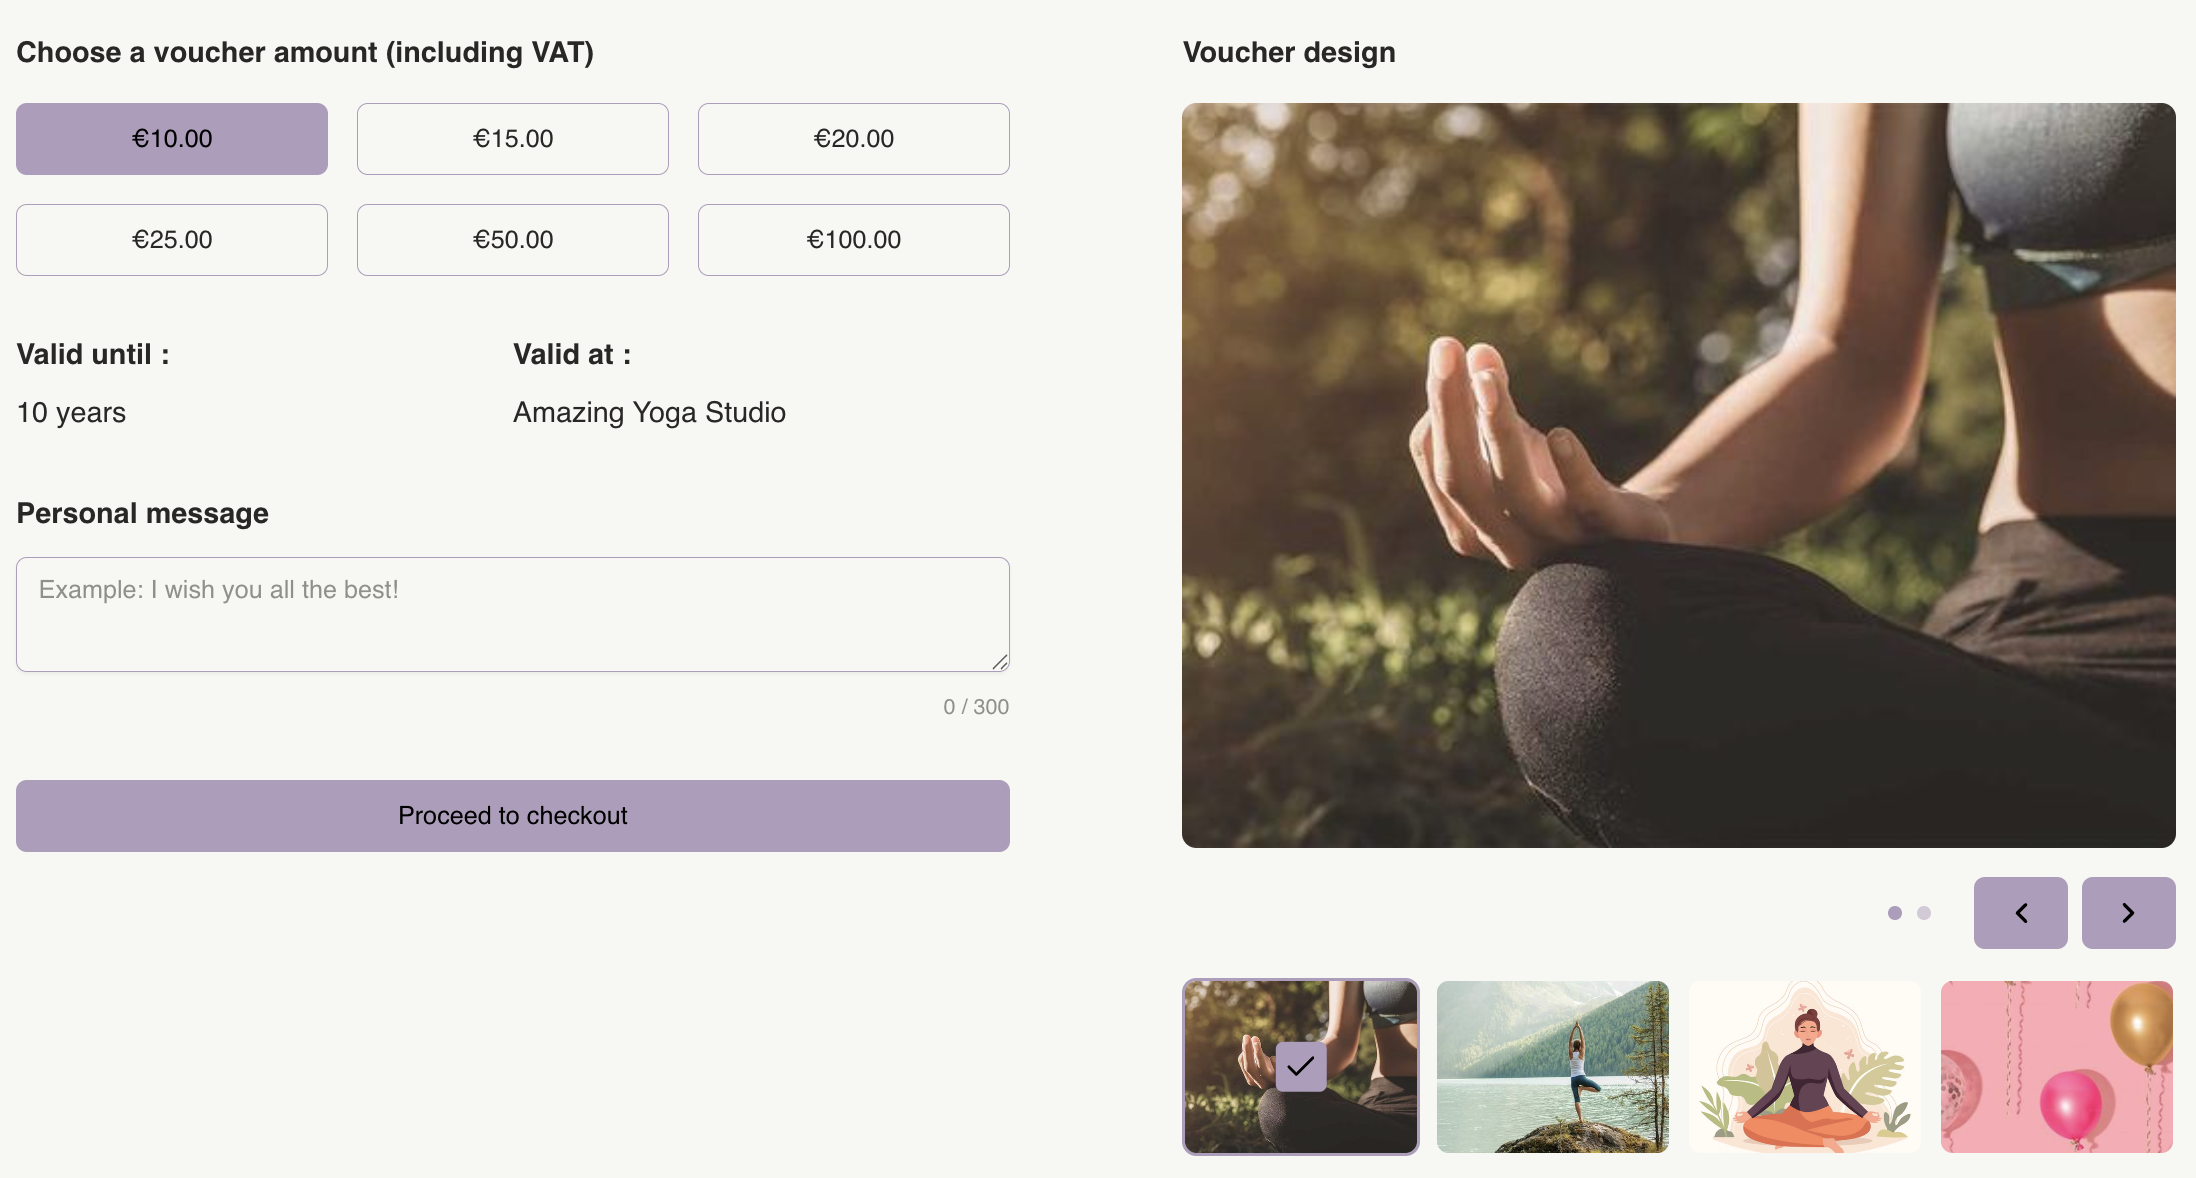Choose the €15.00 voucher amount
The image size is (2196, 1178).
pos(513,139)
